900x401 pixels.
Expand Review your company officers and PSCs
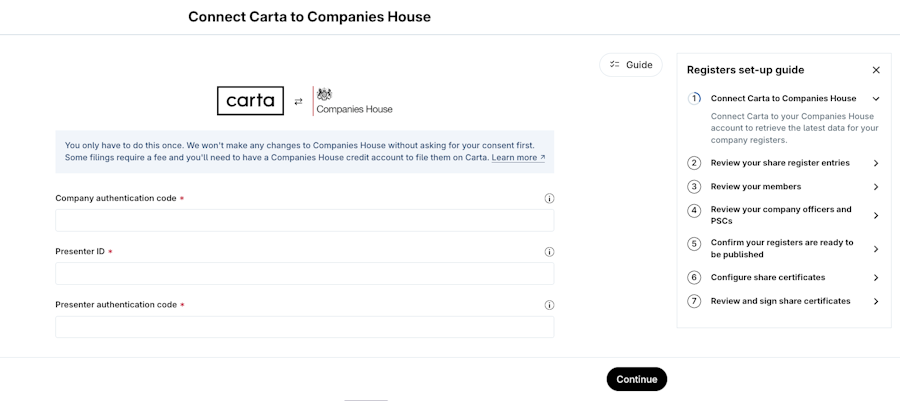pyautogui.click(x=876, y=215)
